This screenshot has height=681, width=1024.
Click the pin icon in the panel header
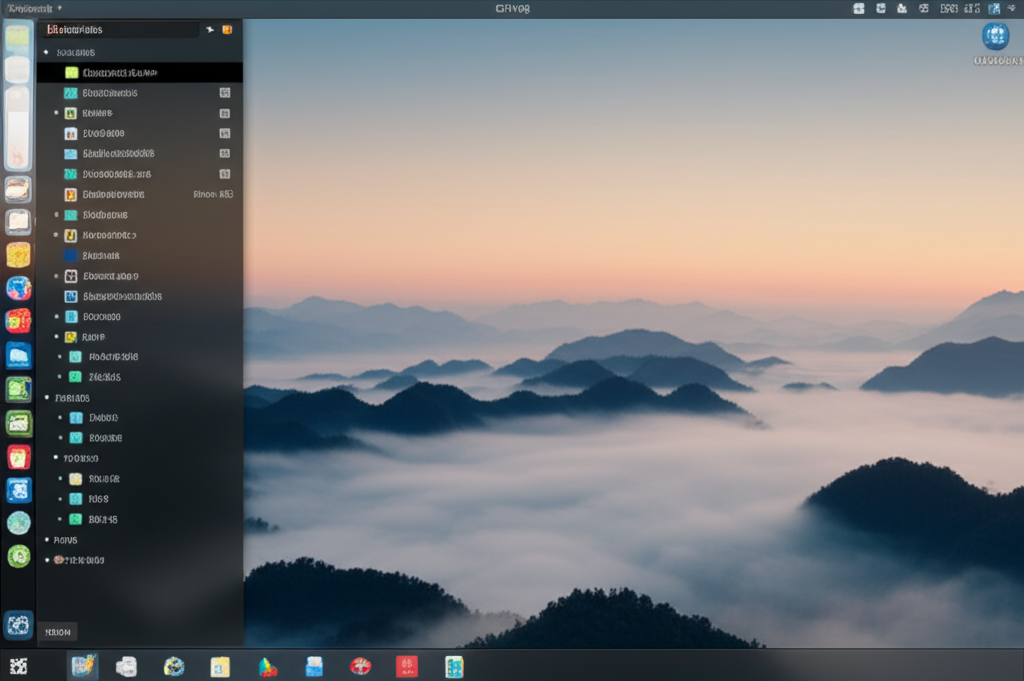tap(210, 30)
